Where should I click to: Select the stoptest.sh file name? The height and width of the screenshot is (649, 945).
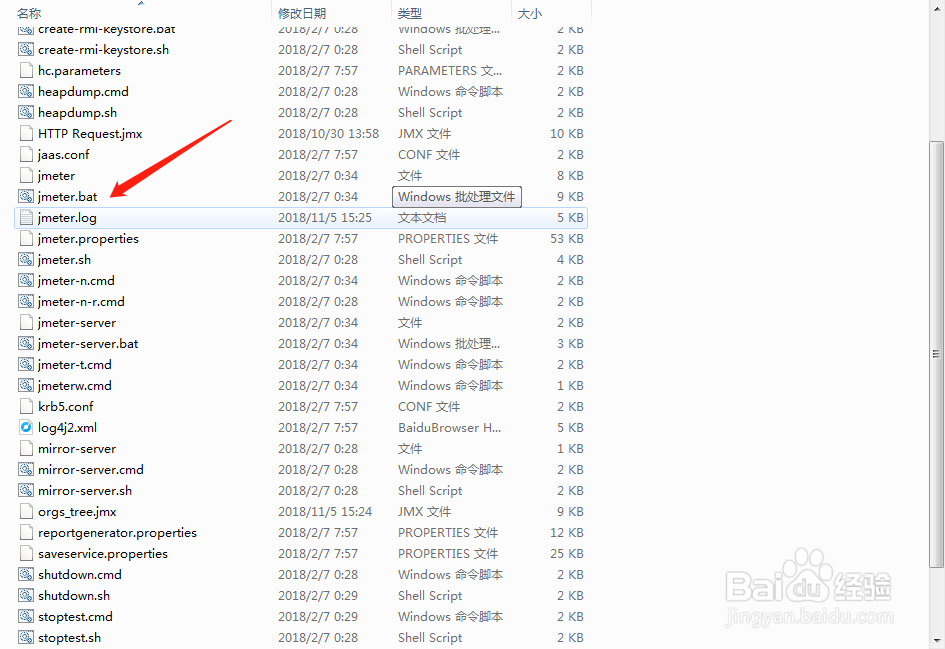click(x=69, y=638)
